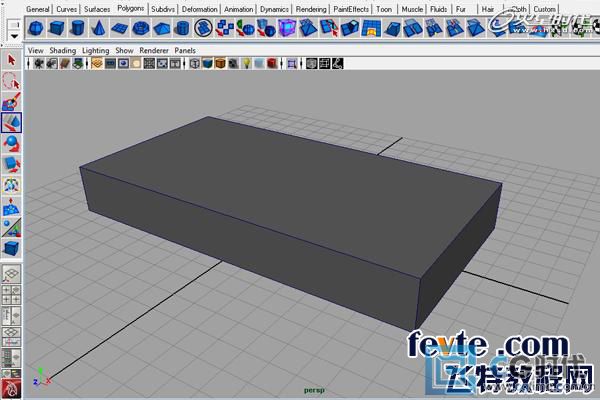600x400 pixels.
Task: Create a polygon cylinder from the shelf
Action: click(77, 28)
